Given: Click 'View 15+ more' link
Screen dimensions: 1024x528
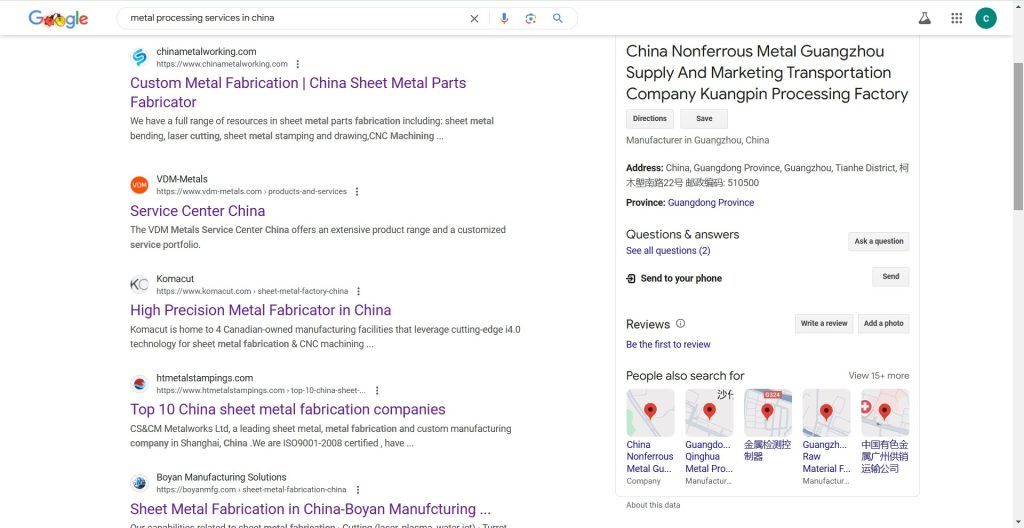Looking at the screenshot, I should 878,376.
